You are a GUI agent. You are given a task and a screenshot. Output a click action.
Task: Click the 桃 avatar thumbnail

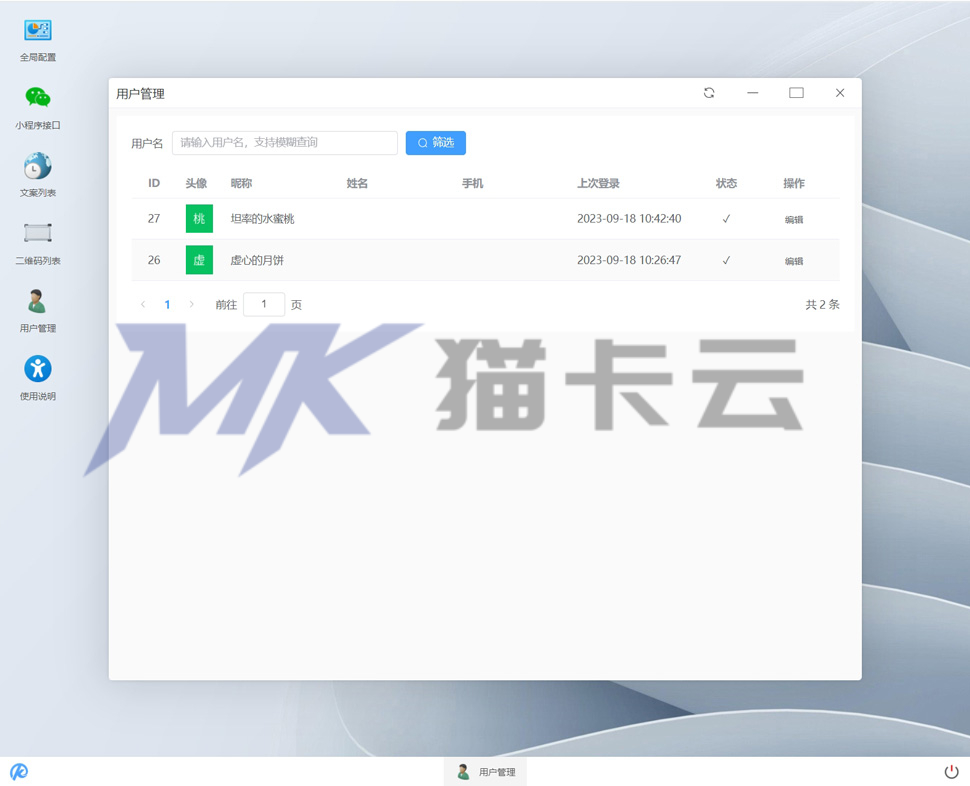pyautogui.click(x=199, y=218)
